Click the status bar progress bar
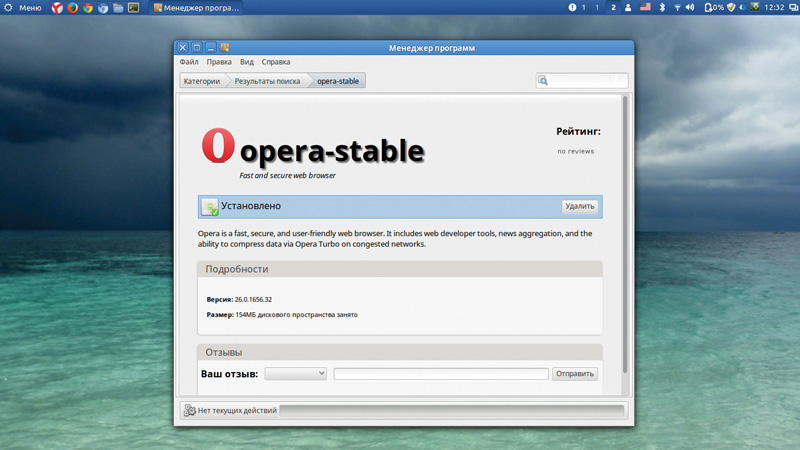The width and height of the screenshot is (800, 450). [x=452, y=411]
